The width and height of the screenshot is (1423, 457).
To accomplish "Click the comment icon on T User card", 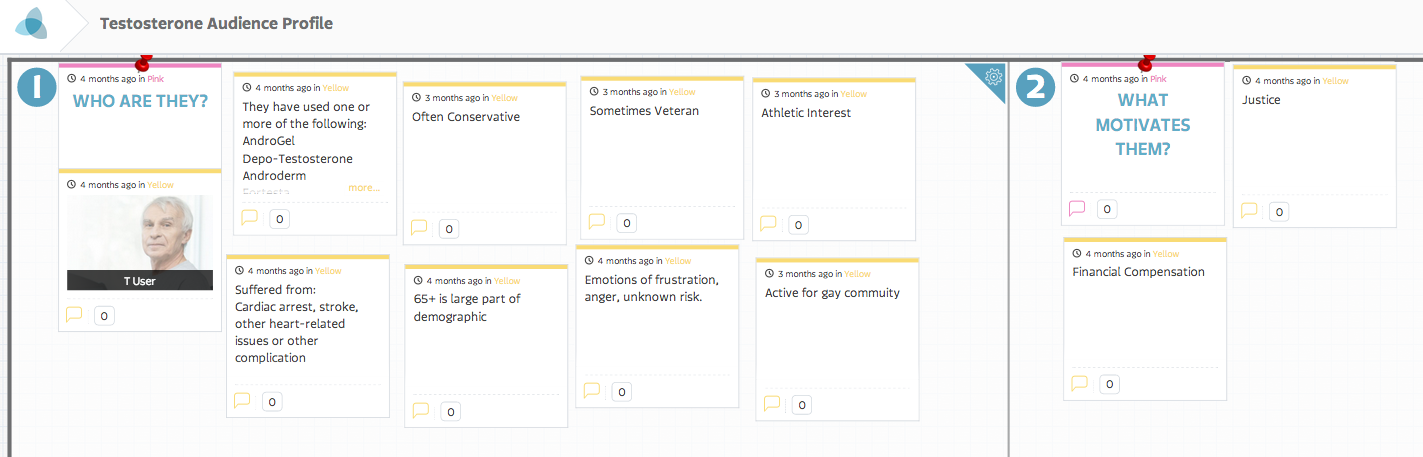I will pos(74,314).
